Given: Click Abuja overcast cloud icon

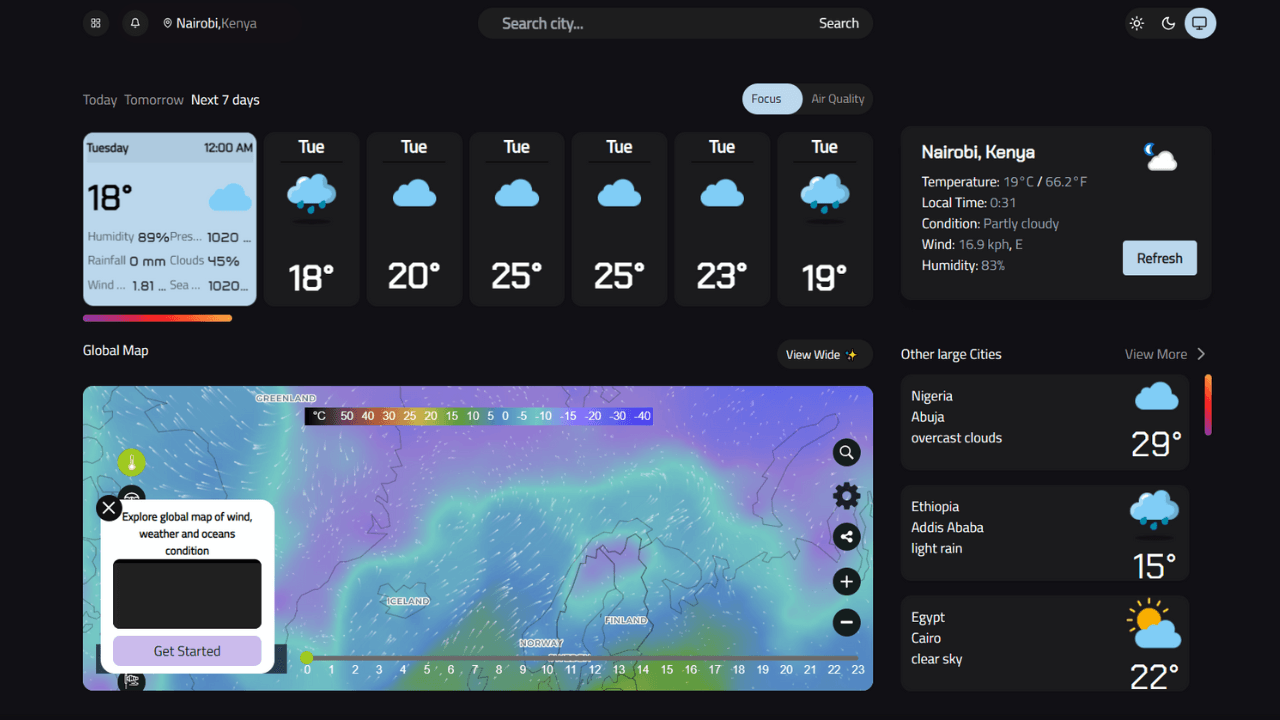Looking at the screenshot, I should pos(1157,397).
